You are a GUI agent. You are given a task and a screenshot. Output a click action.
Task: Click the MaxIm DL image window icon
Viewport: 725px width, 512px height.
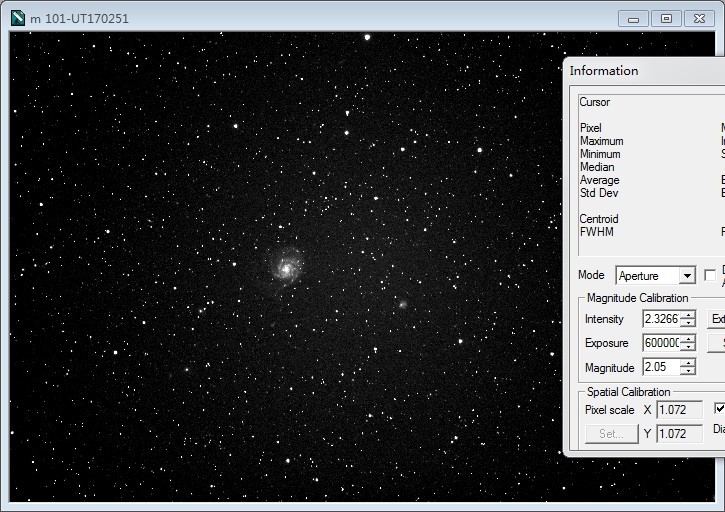[x=17, y=18]
